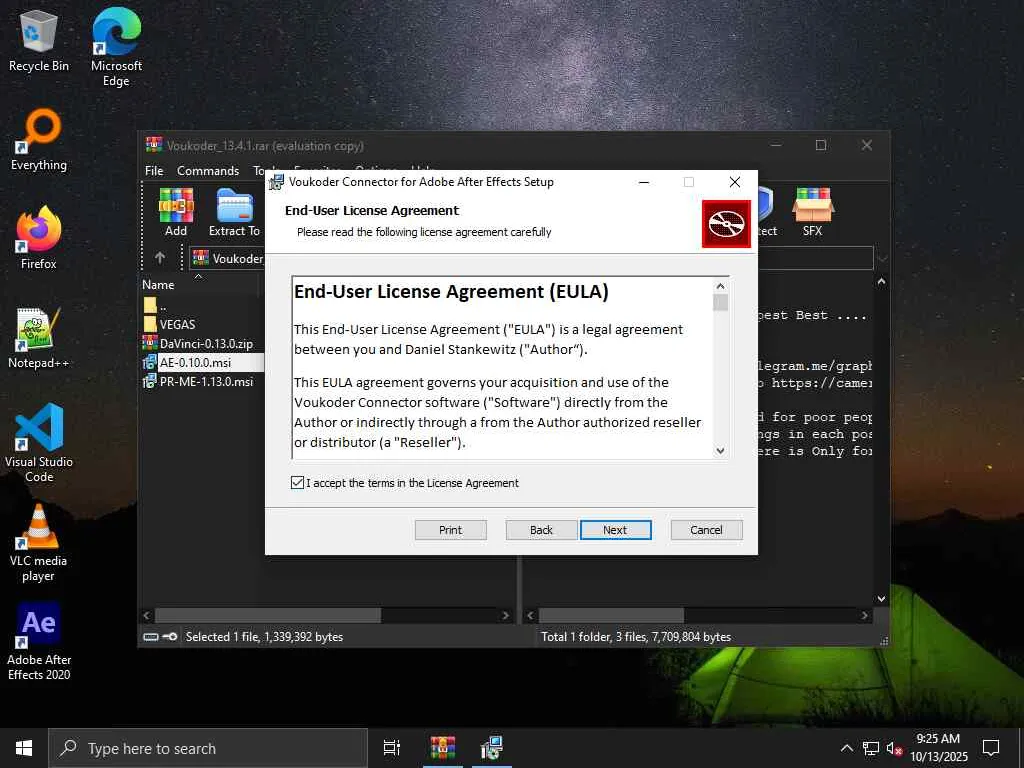Viewport: 1024px width, 768px height.
Task: Click WinRAR file list left scroll arrow
Action: tap(146, 615)
